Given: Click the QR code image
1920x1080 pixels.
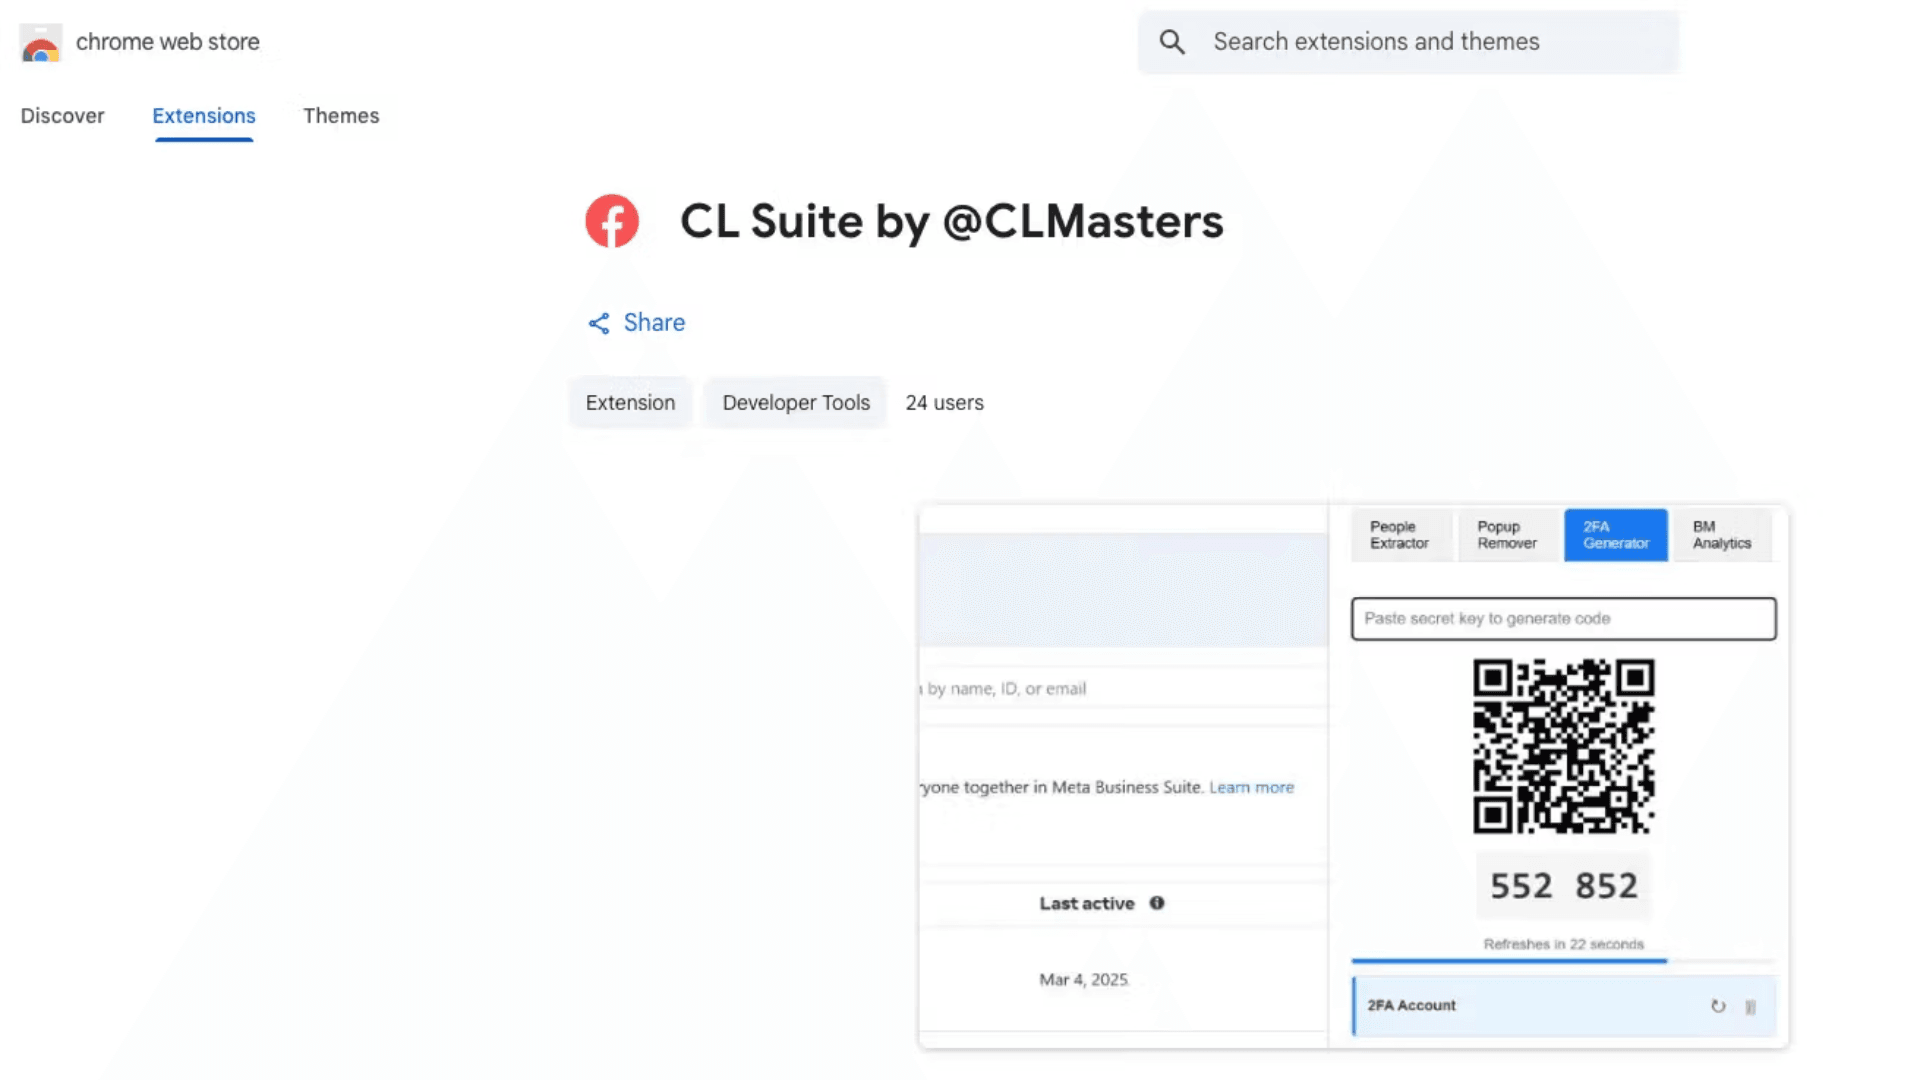Looking at the screenshot, I should coord(1563,746).
